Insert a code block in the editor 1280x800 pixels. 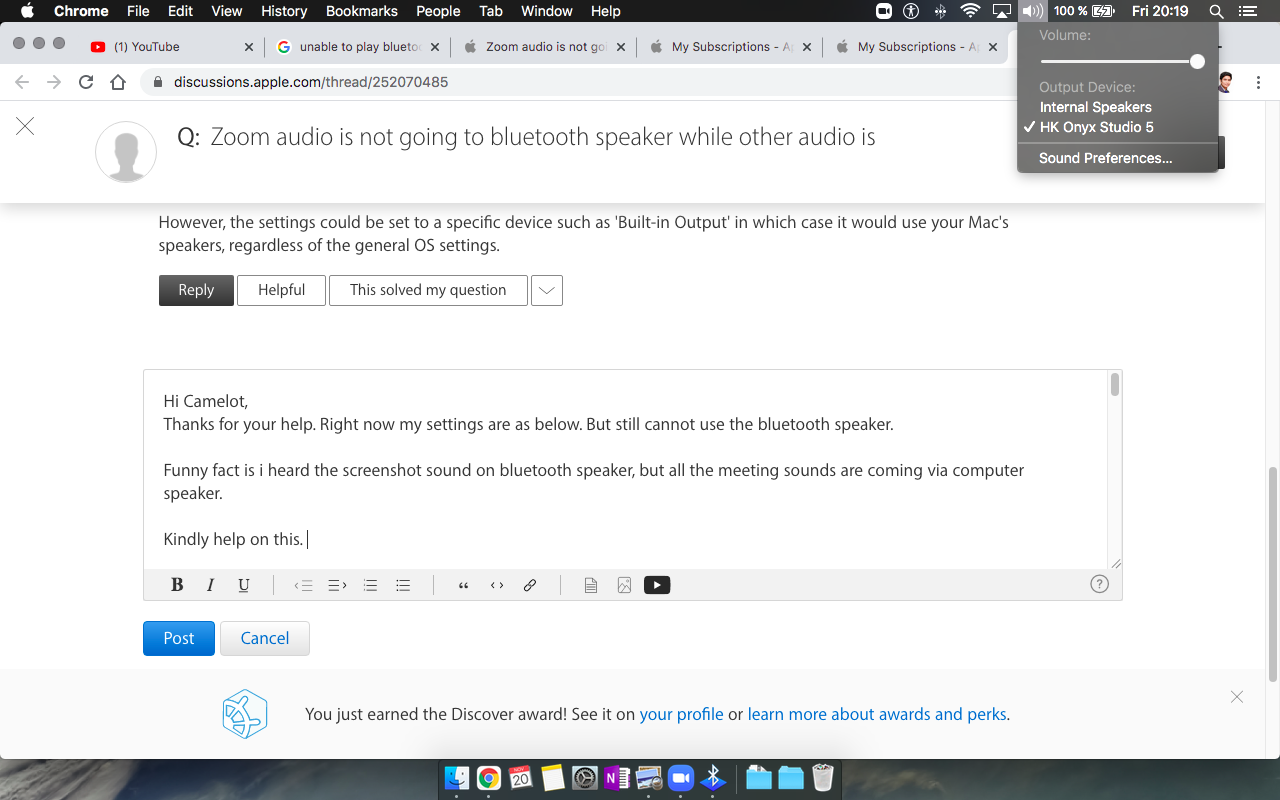497,585
